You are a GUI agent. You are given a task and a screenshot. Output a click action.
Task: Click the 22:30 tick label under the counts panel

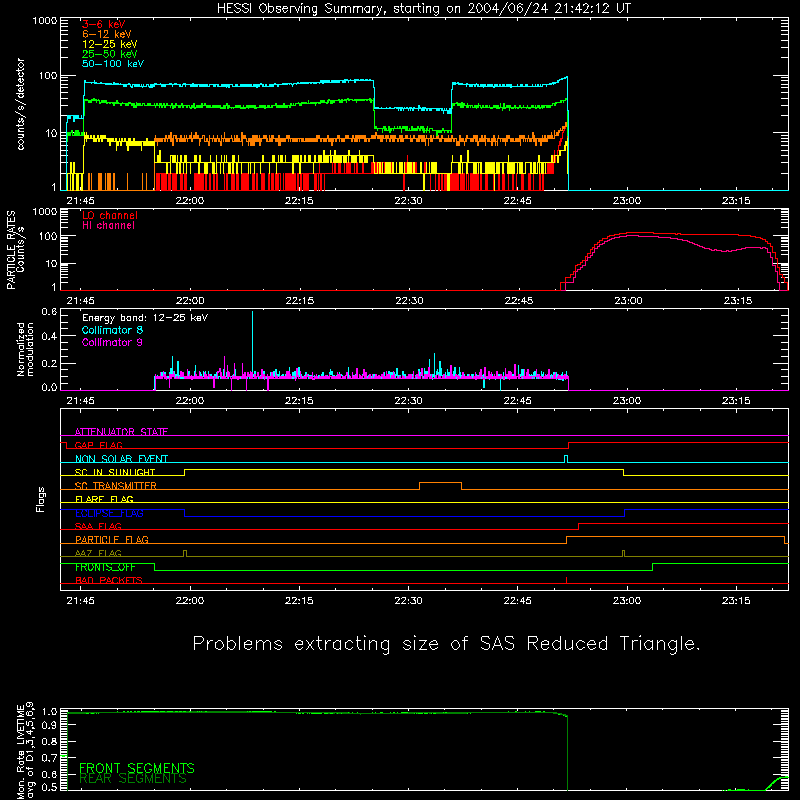tap(408, 201)
